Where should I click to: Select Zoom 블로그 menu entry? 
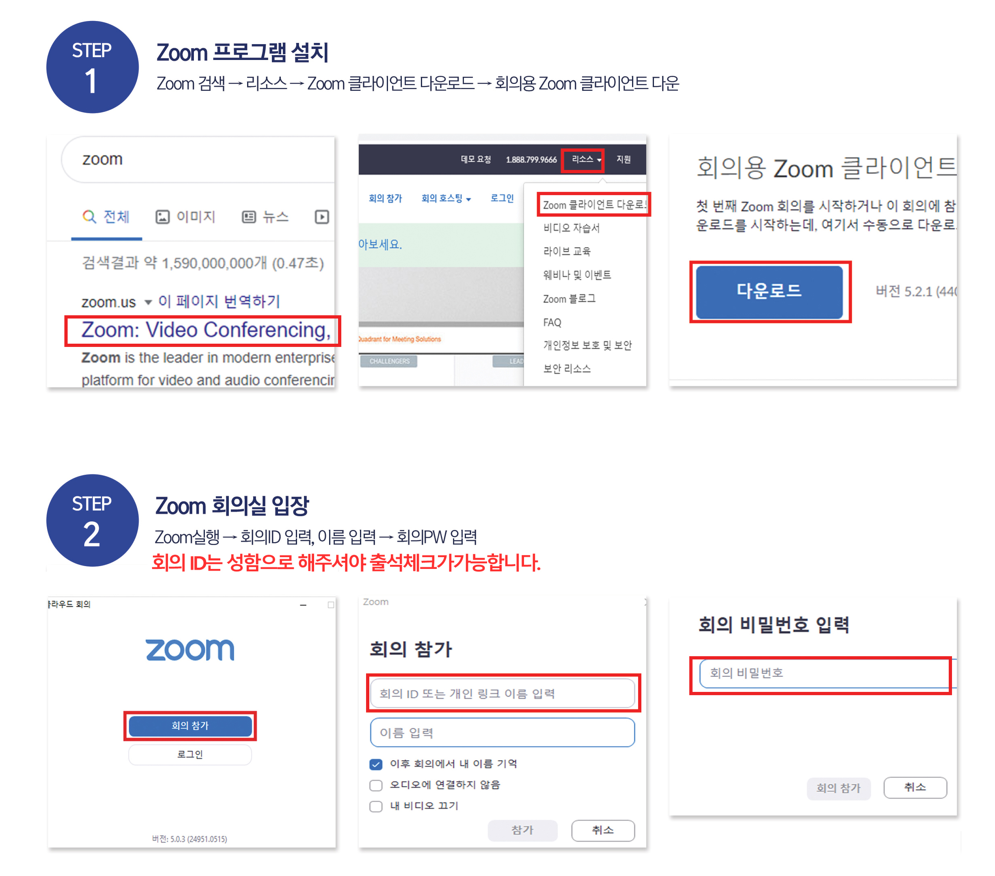coord(569,298)
